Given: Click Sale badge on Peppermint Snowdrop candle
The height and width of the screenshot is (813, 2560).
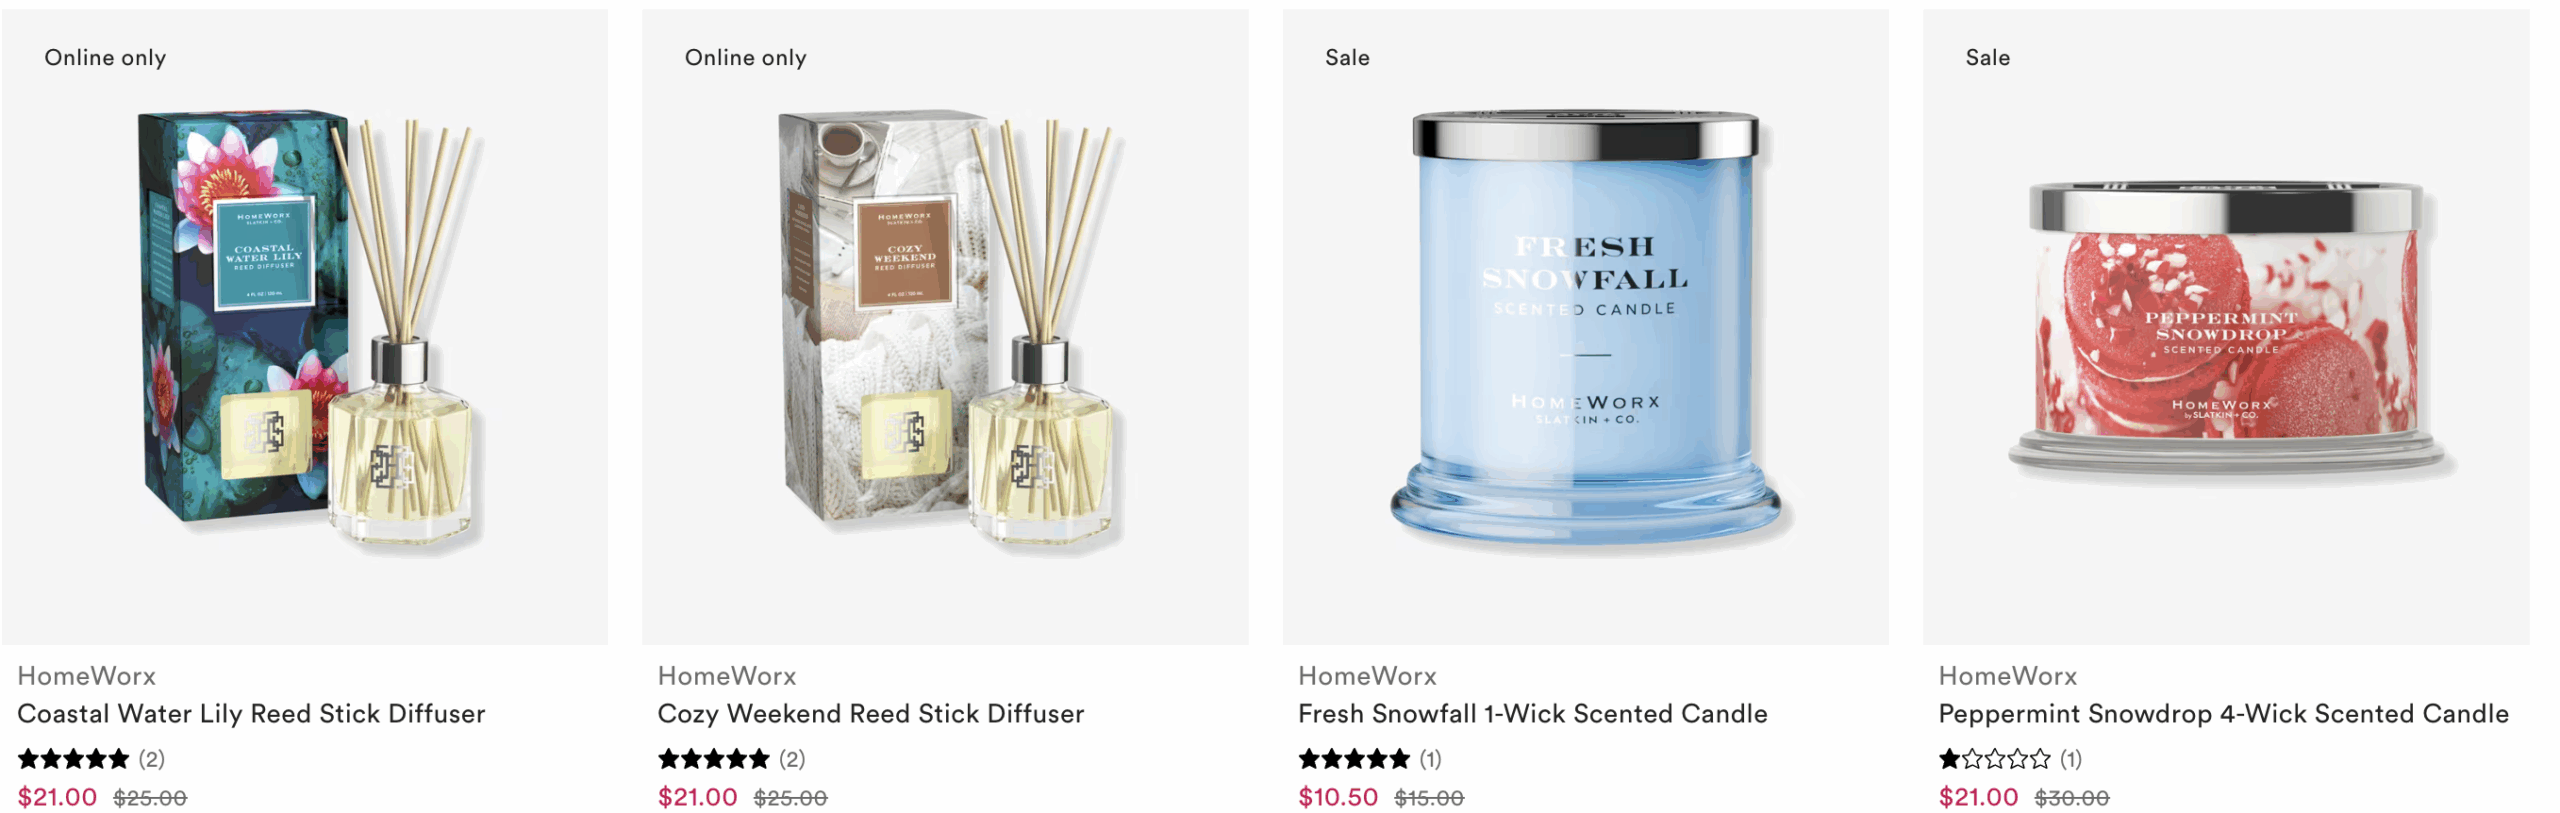Looking at the screenshot, I should pos(1986,57).
